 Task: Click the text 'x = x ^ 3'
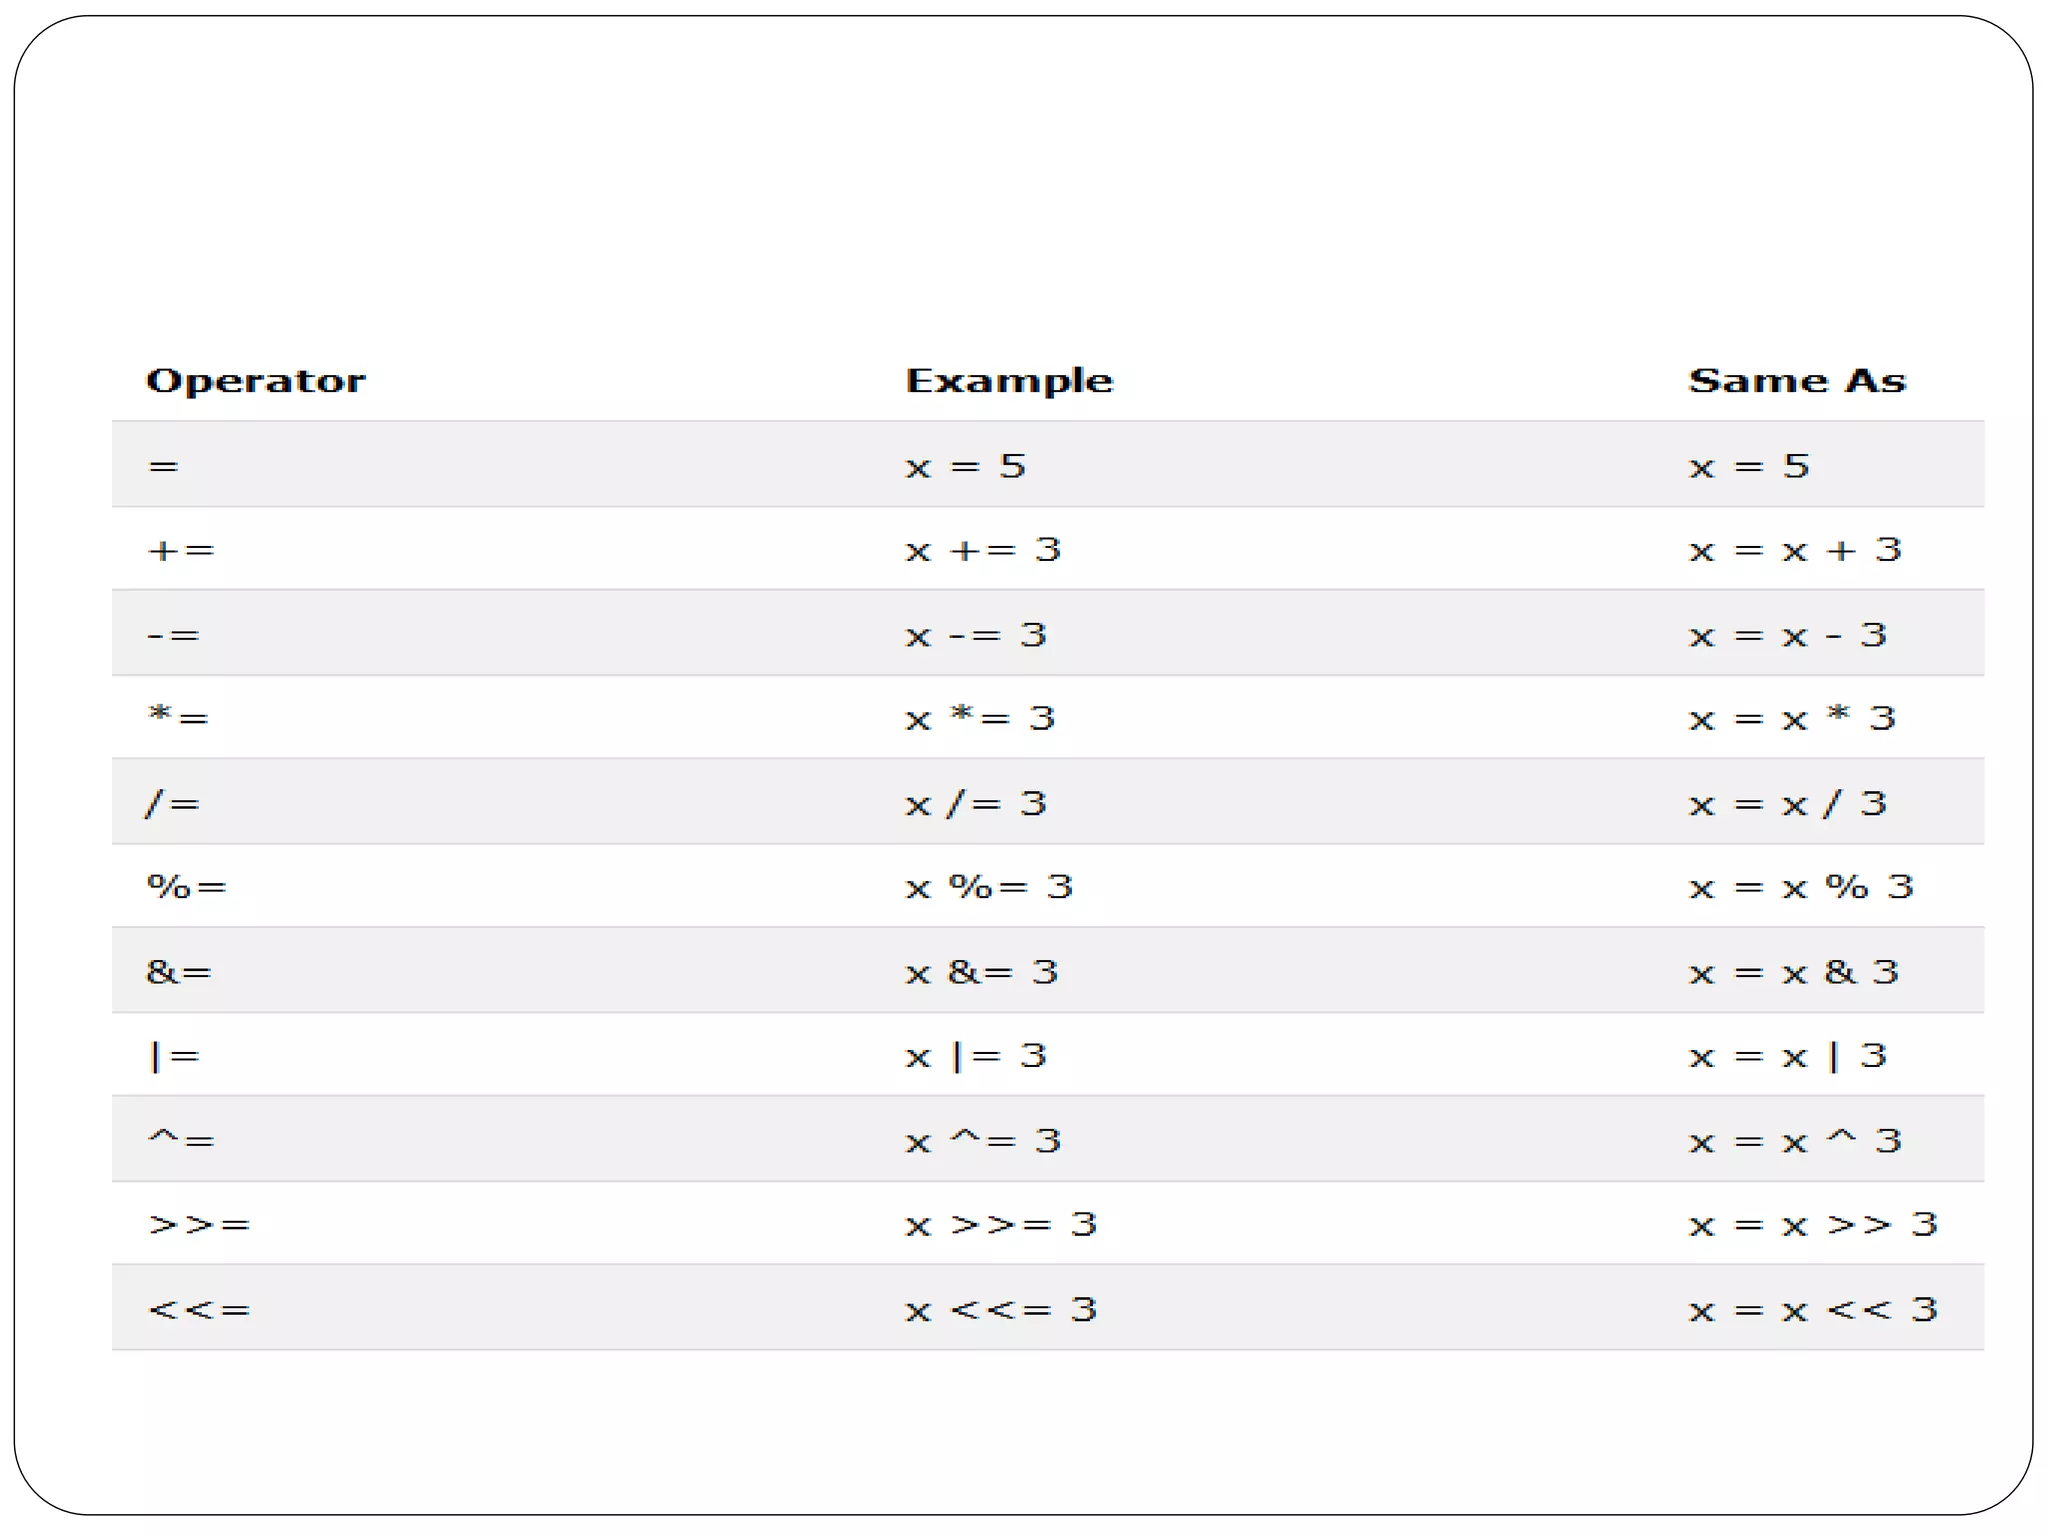tap(1795, 1141)
